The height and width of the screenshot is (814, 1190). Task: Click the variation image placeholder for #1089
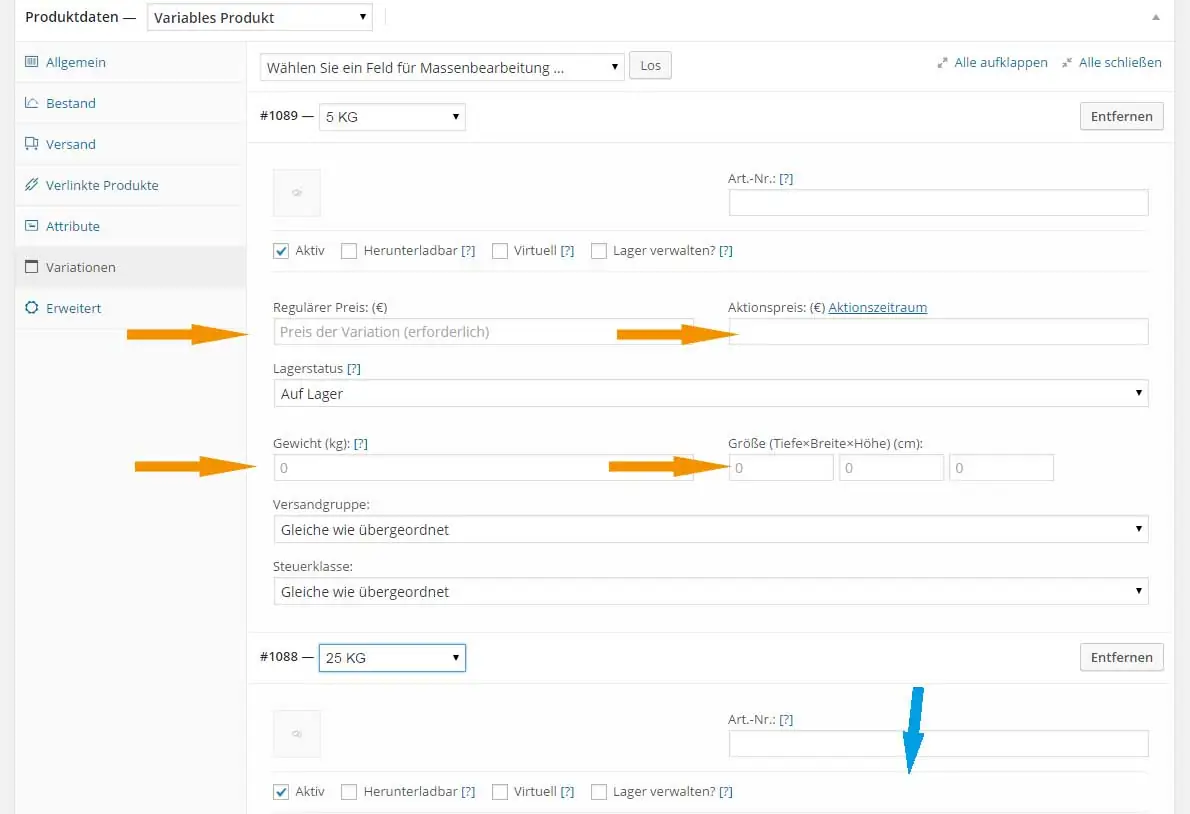pyautogui.click(x=296, y=192)
